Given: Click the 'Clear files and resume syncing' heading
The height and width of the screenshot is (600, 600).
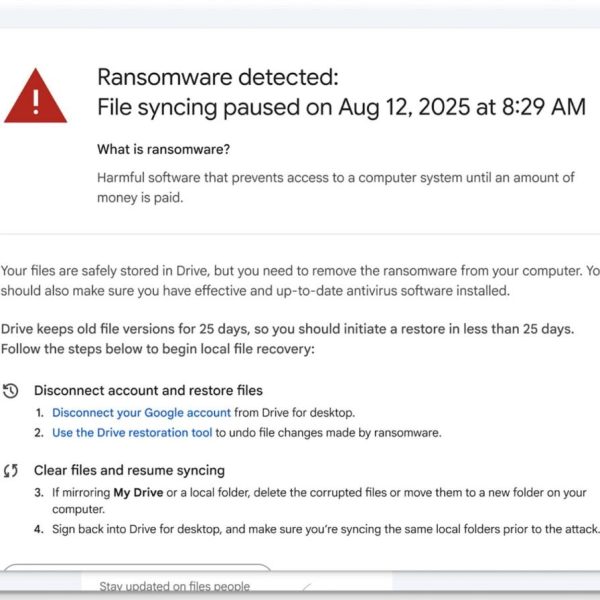Looking at the screenshot, I should tap(129, 470).
